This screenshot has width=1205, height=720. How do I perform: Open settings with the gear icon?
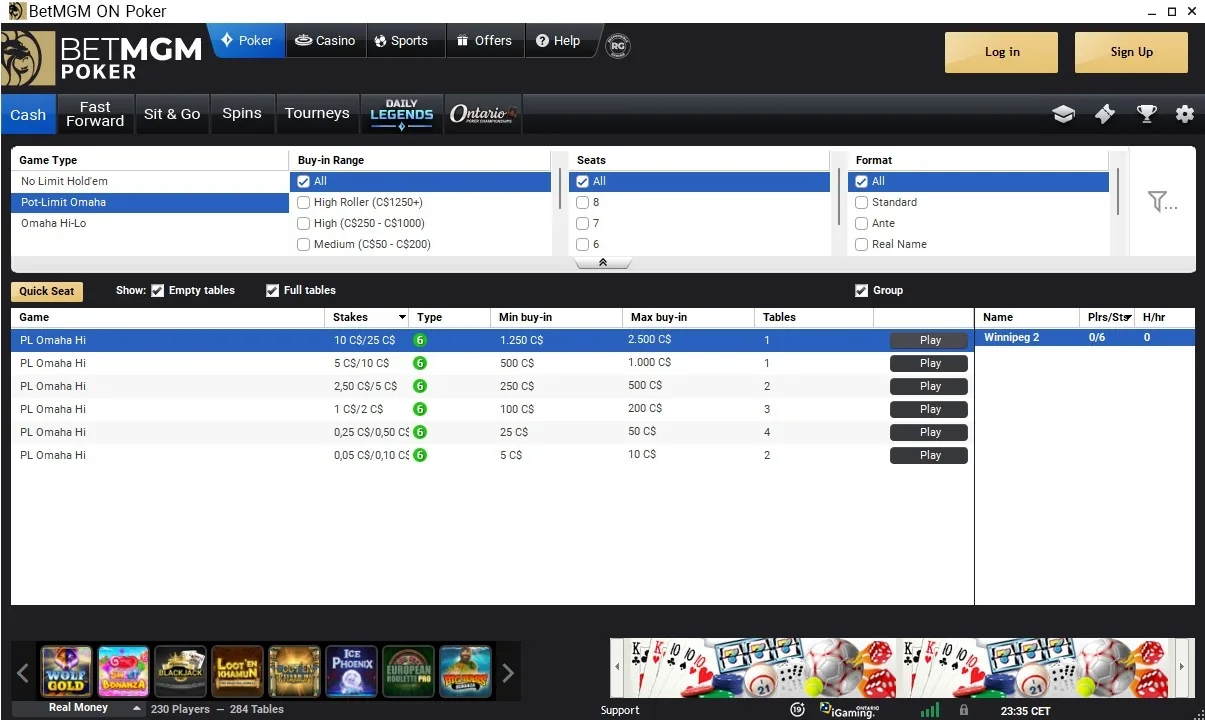pyautogui.click(x=1185, y=114)
